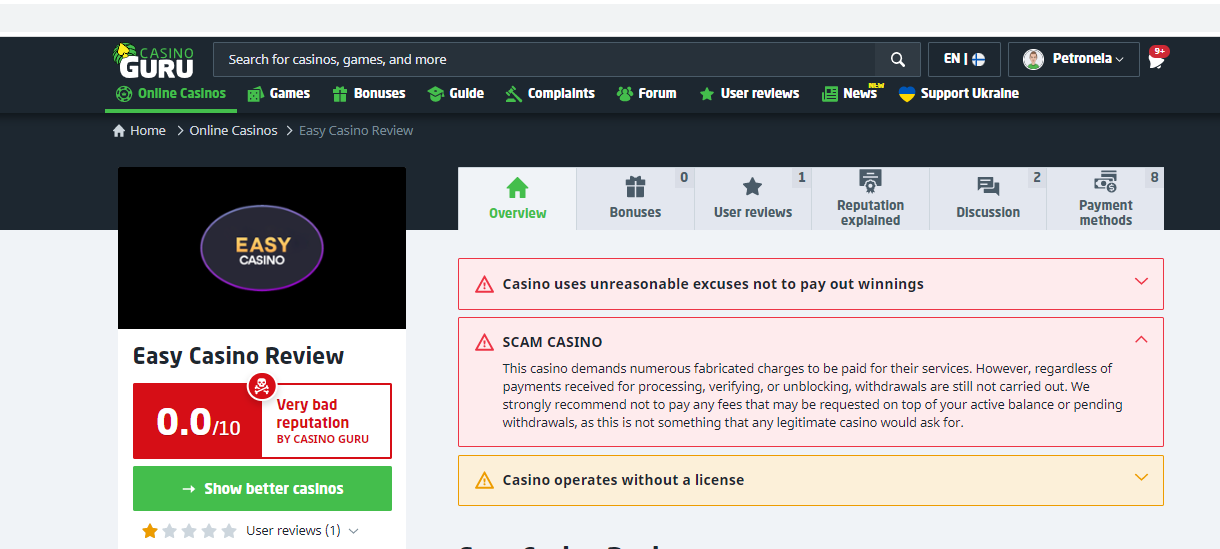This screenshot has height=549, width=1220.
Task: Select the User reviews star tab
Action: 752,199
